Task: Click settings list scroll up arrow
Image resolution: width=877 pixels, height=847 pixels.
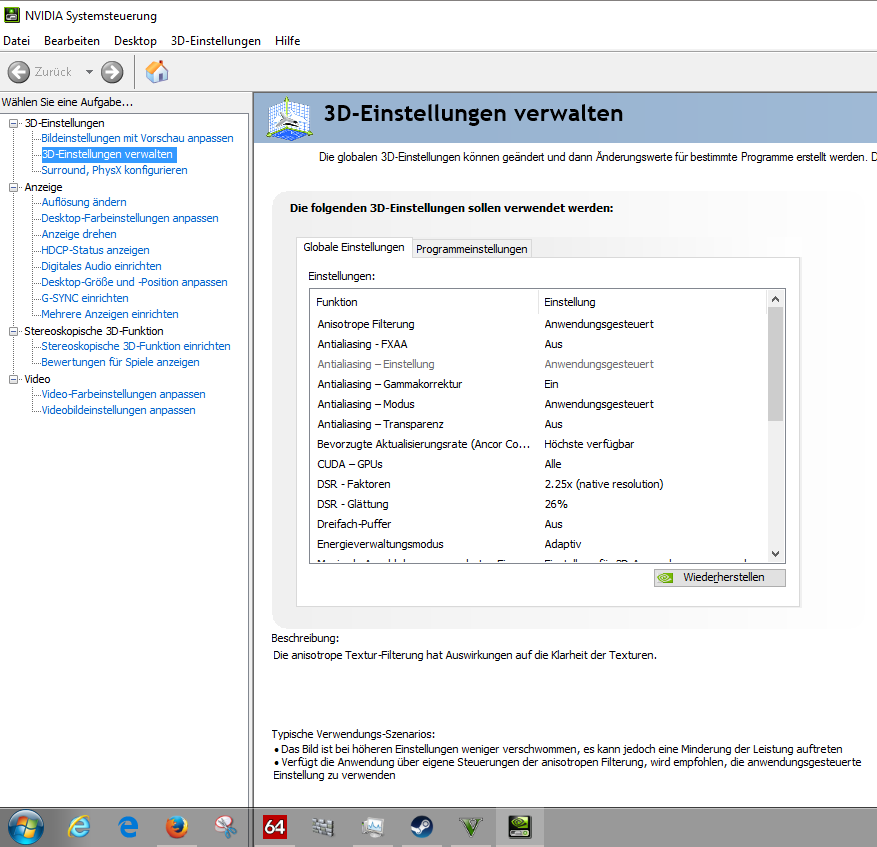Action: pos(775,299)
